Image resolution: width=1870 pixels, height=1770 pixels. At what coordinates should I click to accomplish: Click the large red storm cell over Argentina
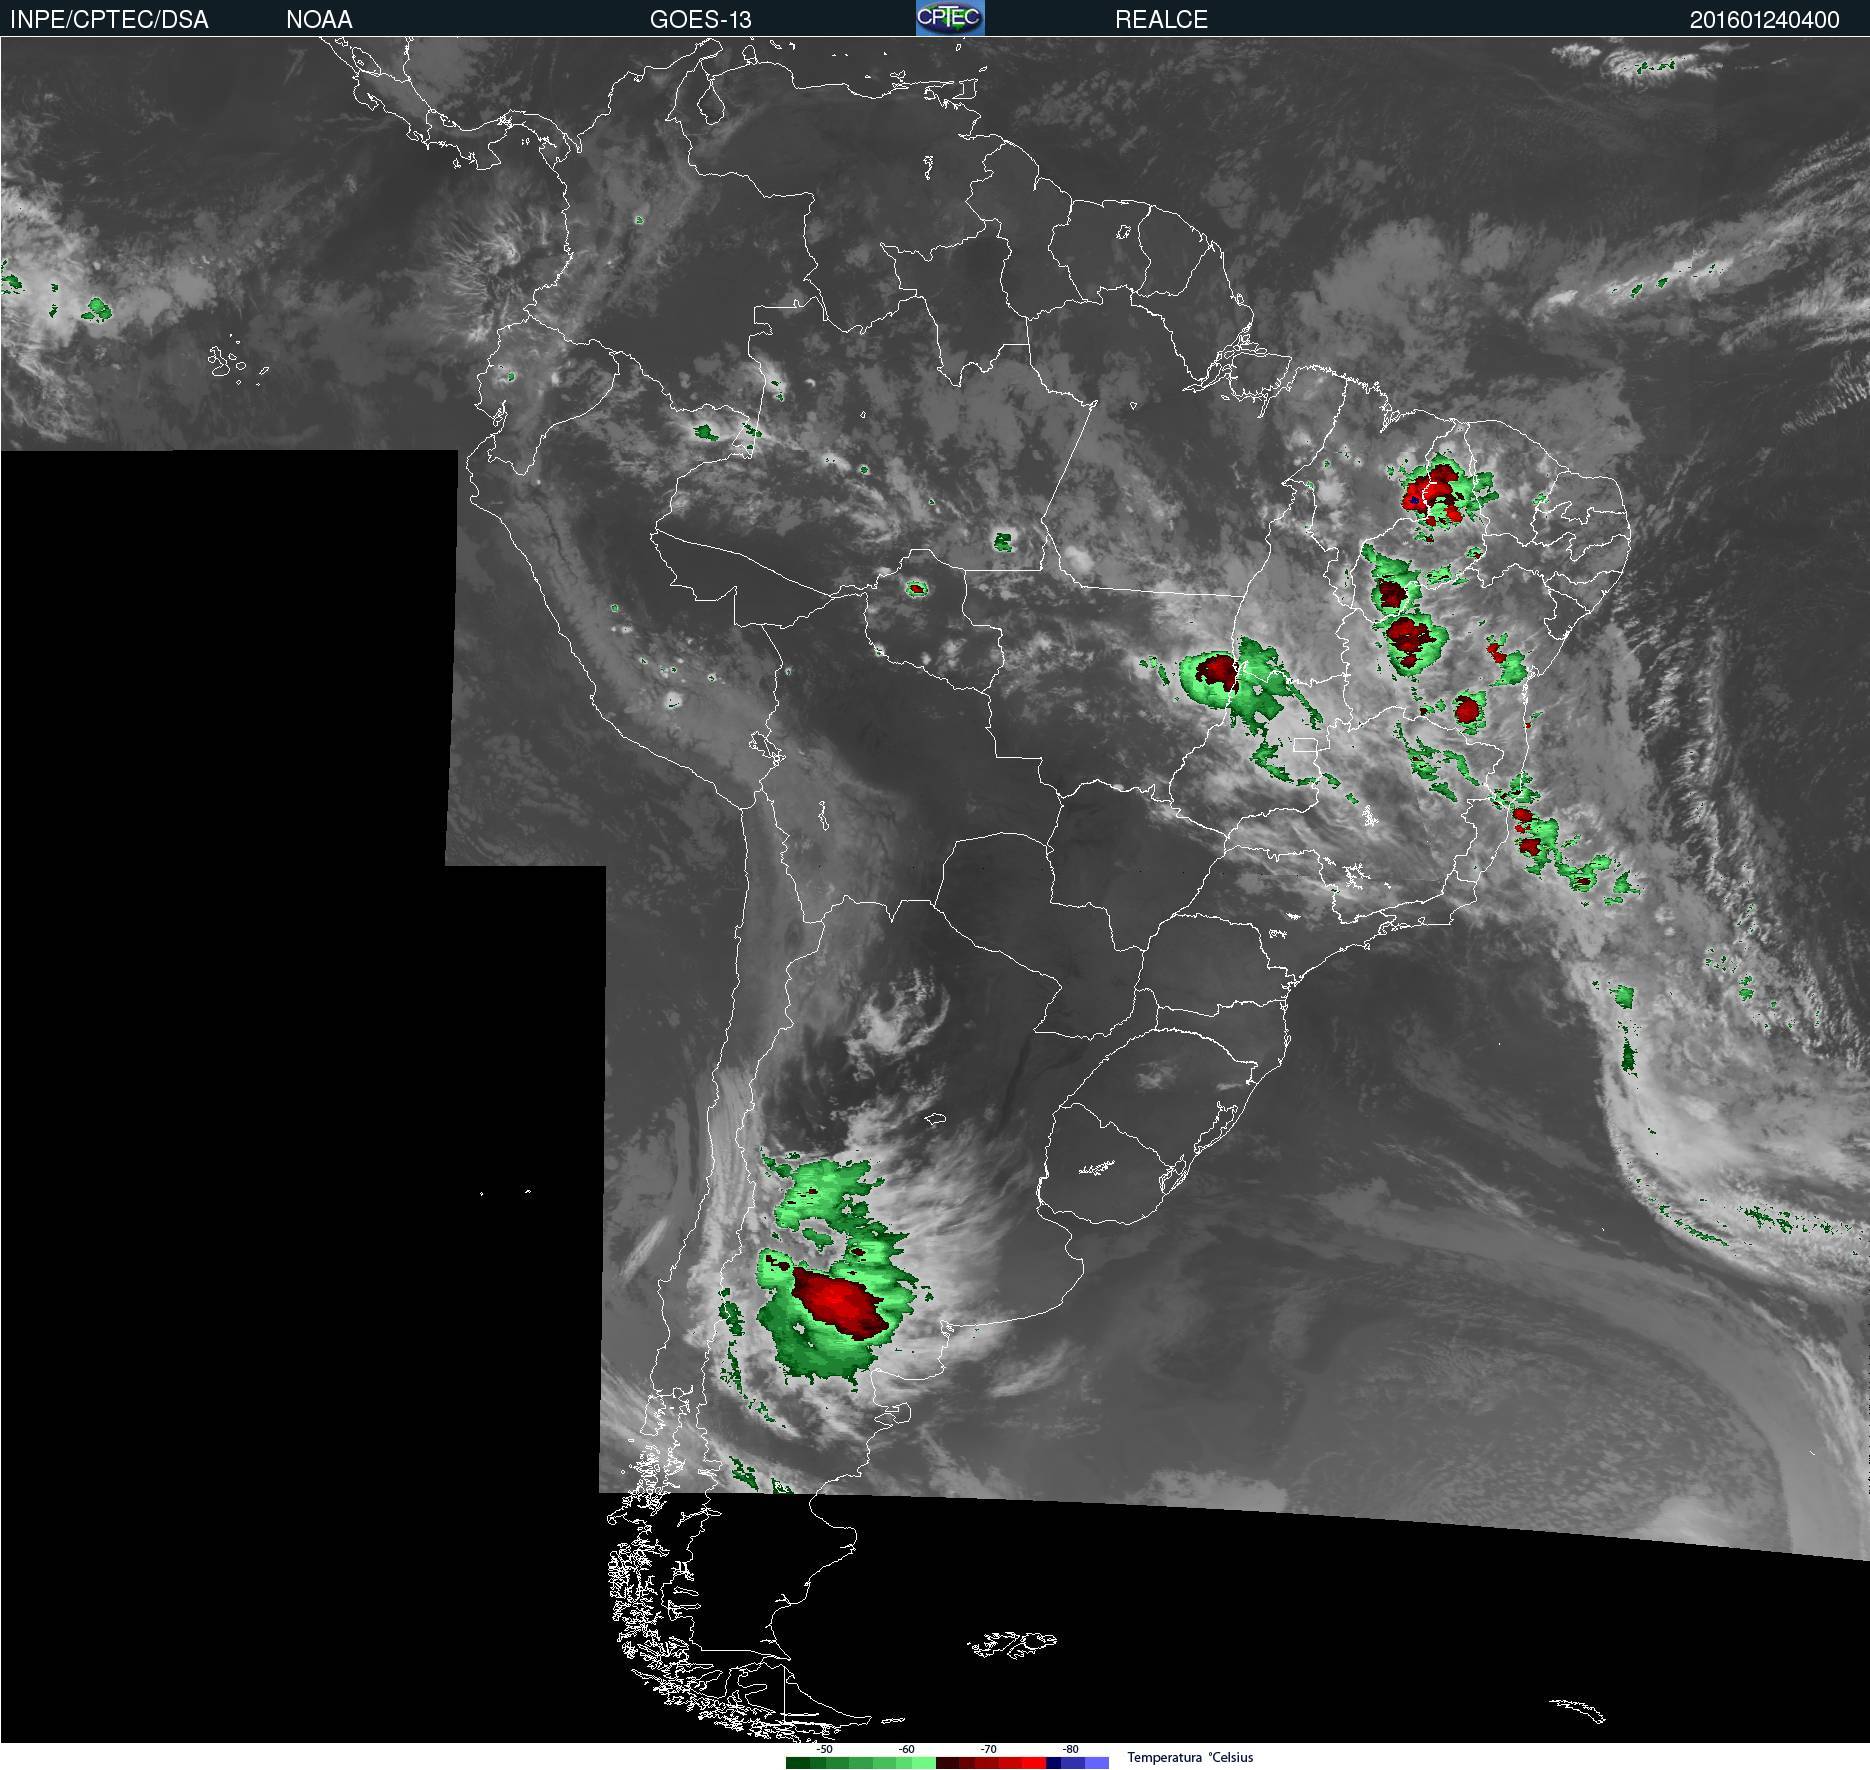pyautogui.click(x=838, y=1302)
